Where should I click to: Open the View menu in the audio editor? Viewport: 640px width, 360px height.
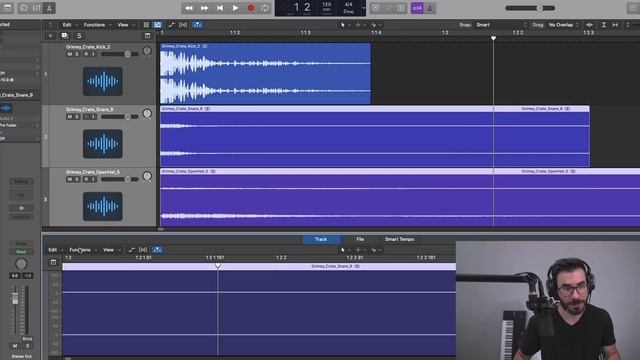point(109,250)
